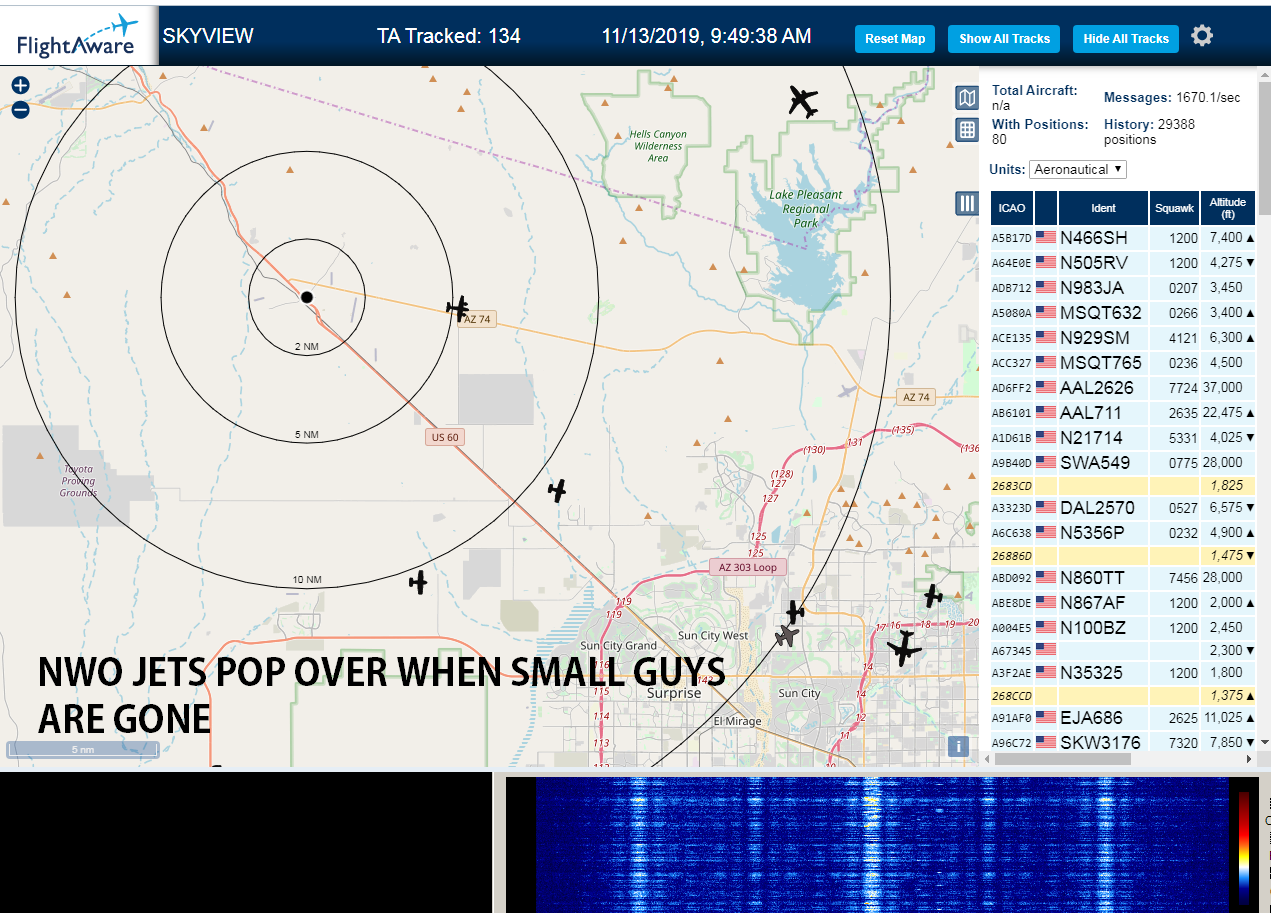
Task: Click the TA Tracked: 134 counter
Action: (448, 36)
